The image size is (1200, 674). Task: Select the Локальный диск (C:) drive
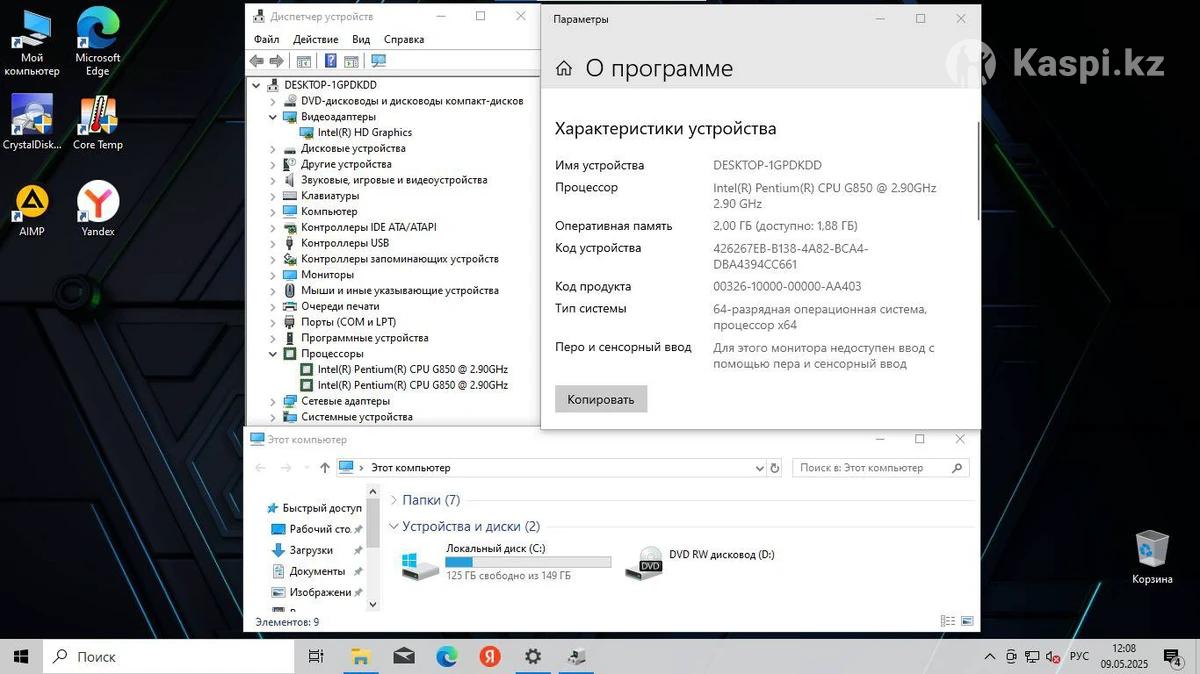point(505,563)
